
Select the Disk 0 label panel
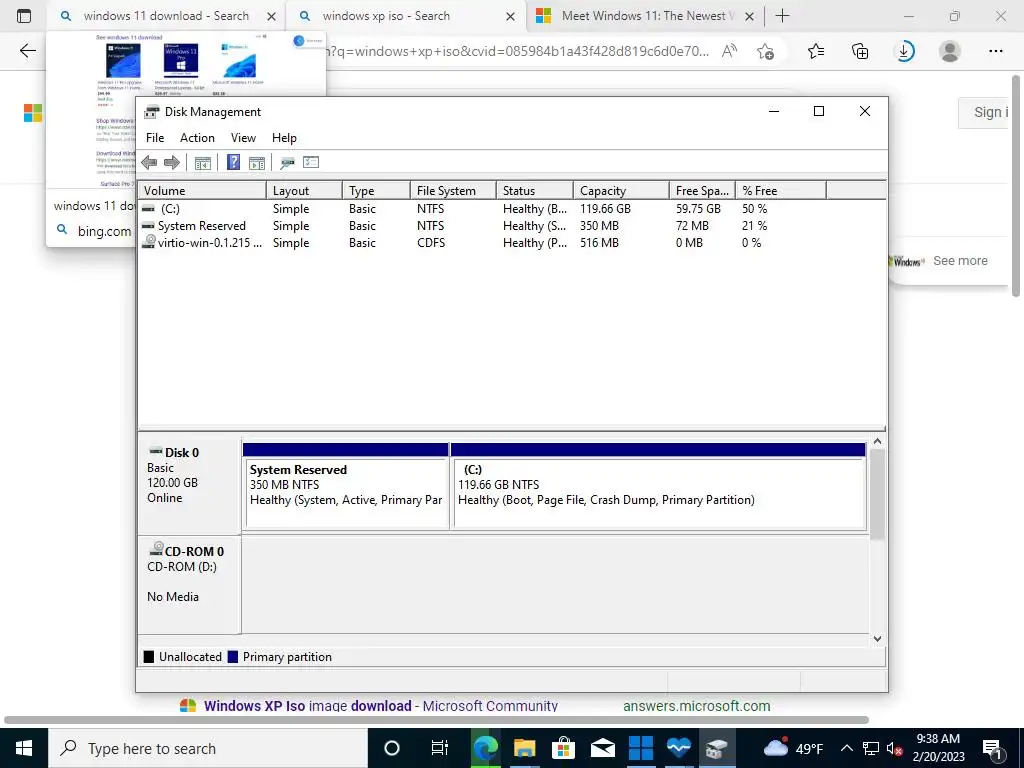(x=189, y=486)
